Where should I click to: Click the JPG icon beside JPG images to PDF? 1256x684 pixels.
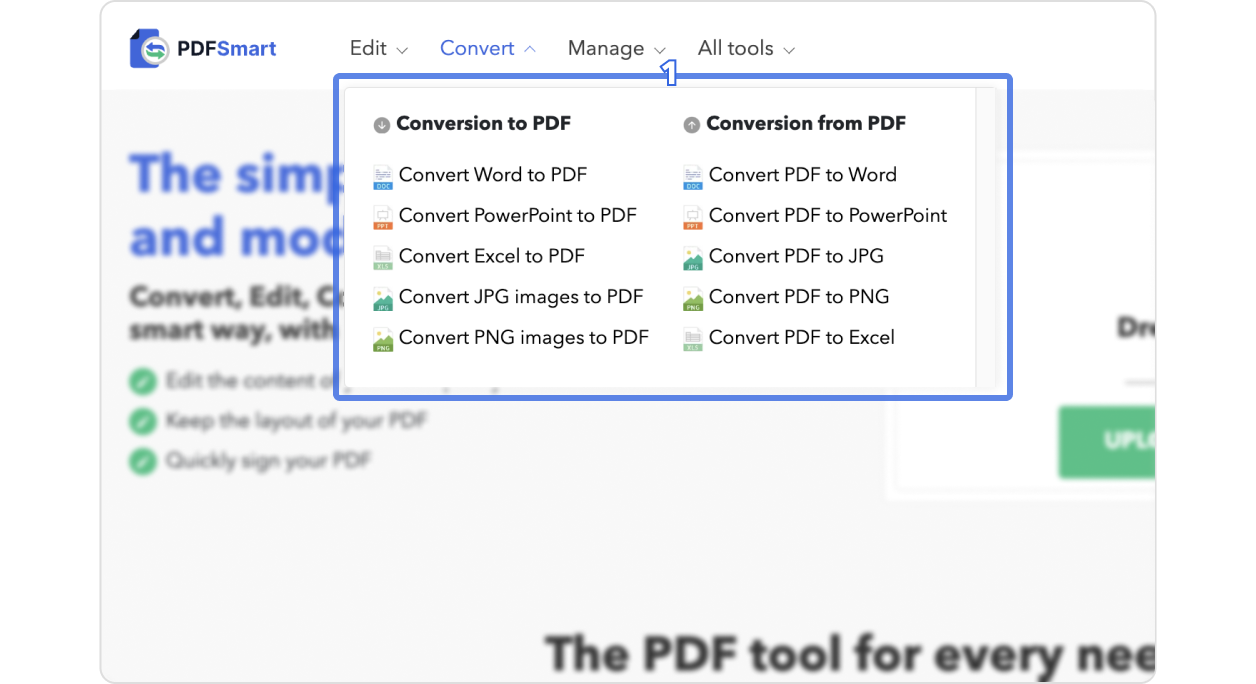pos(383,299)
